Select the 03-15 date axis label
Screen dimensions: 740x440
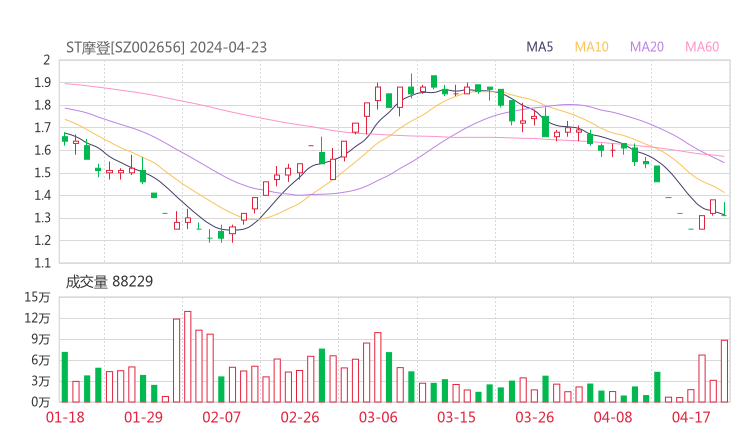[x=456, y=417]
